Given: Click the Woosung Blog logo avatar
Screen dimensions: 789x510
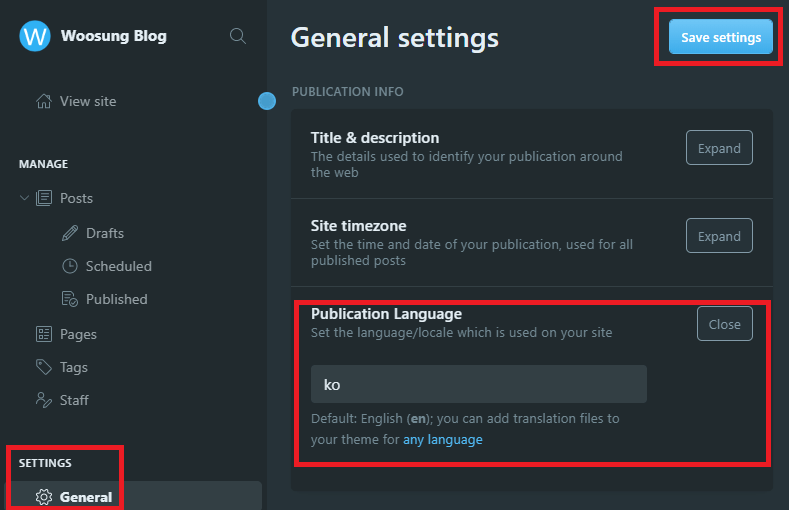Looking at the screenshot, I should click(x=35, y=36).
